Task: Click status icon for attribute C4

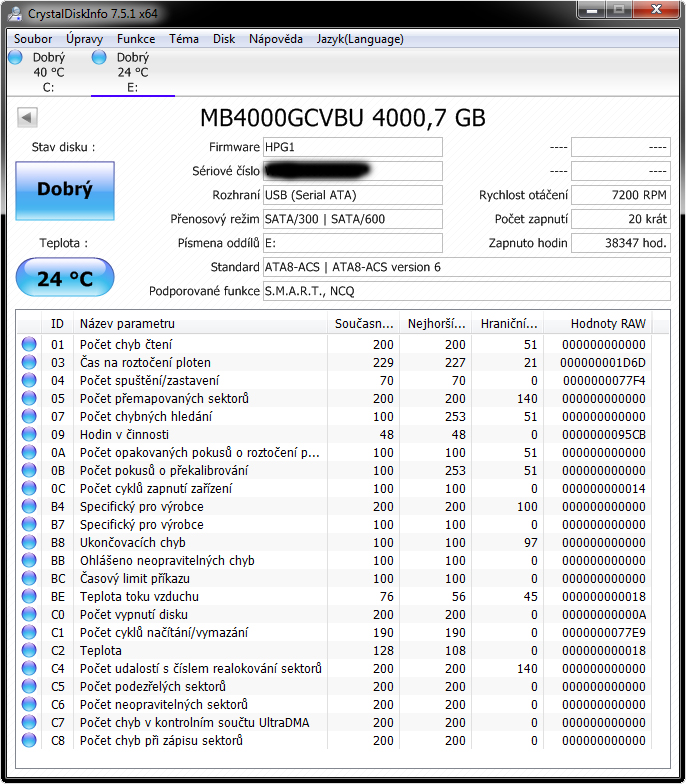Action: tap(29, 668)
